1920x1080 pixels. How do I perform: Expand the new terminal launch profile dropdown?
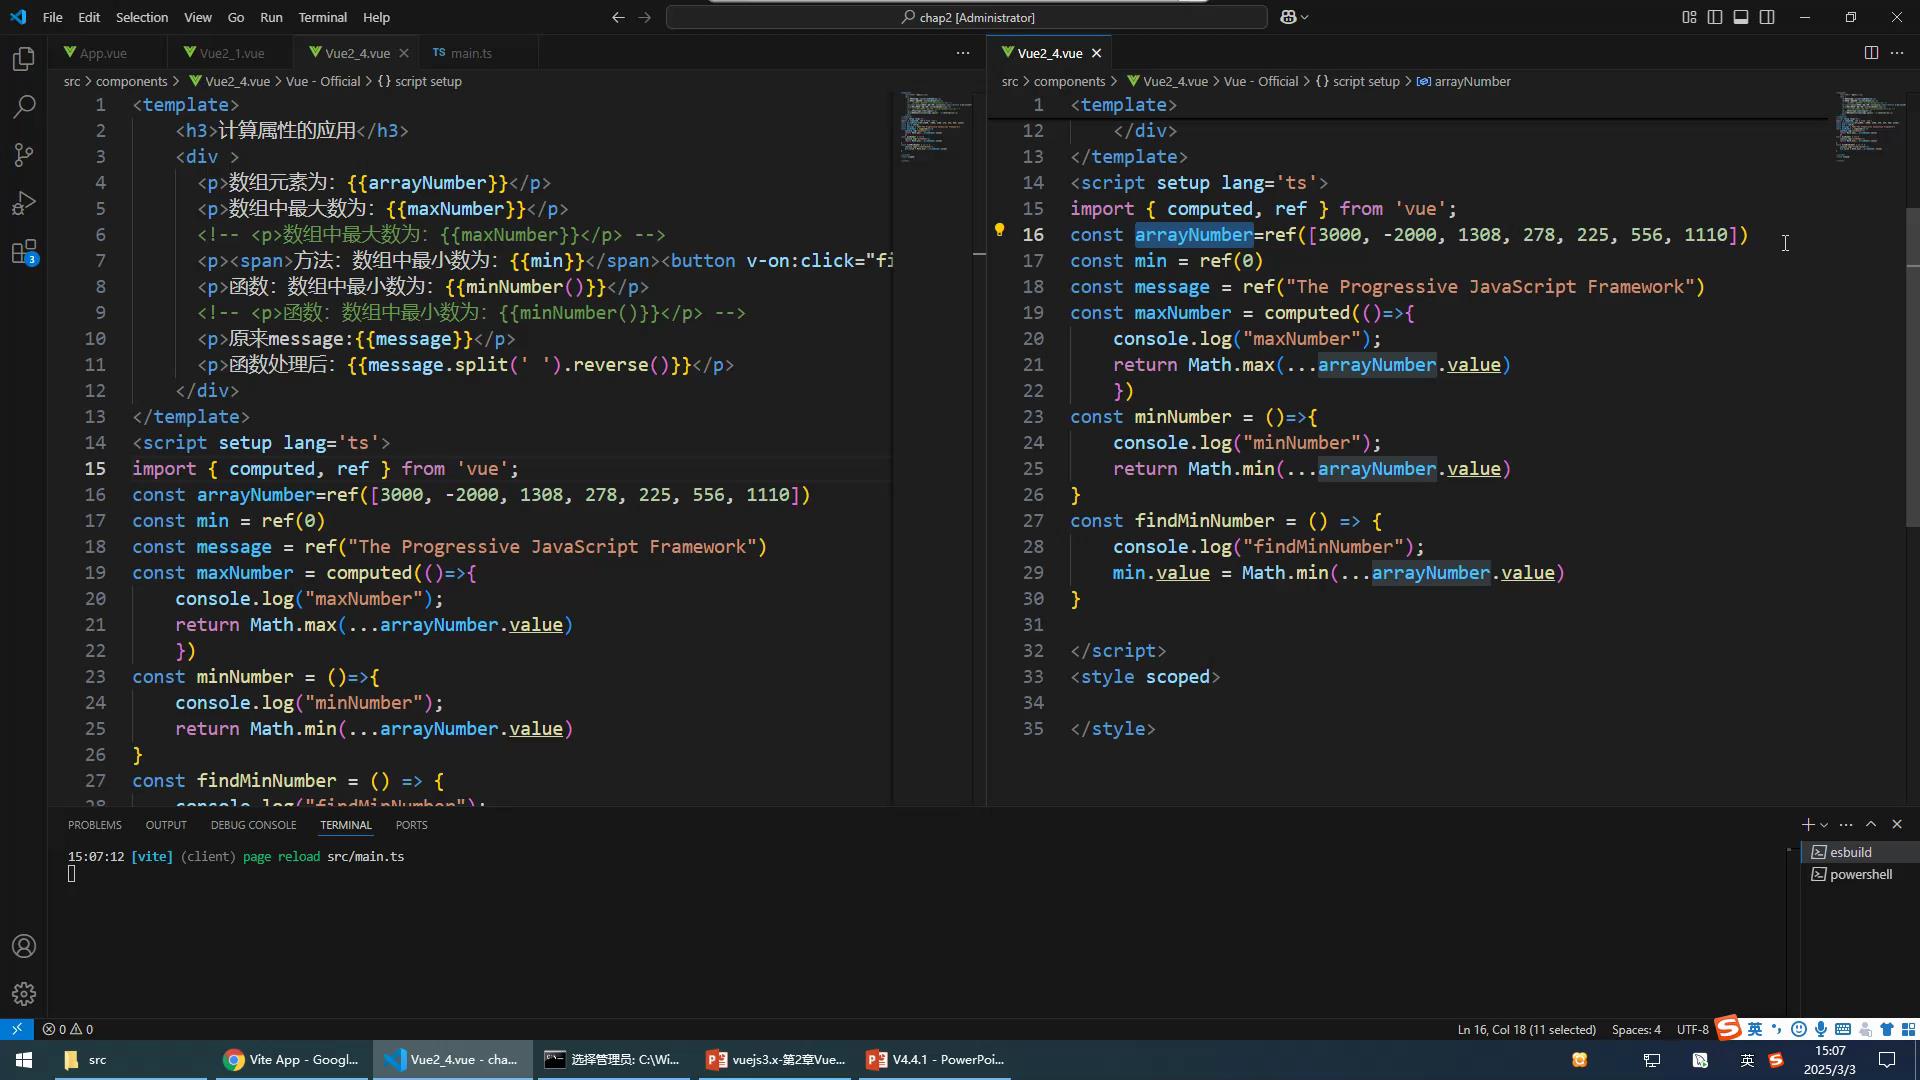coord(1824,825)
